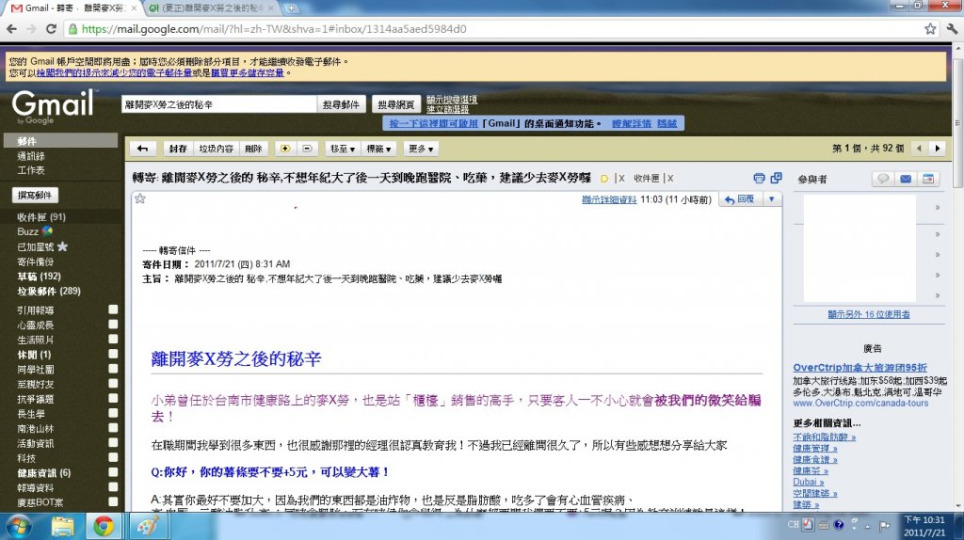Click the print-all printer icon

coord(759,178)
